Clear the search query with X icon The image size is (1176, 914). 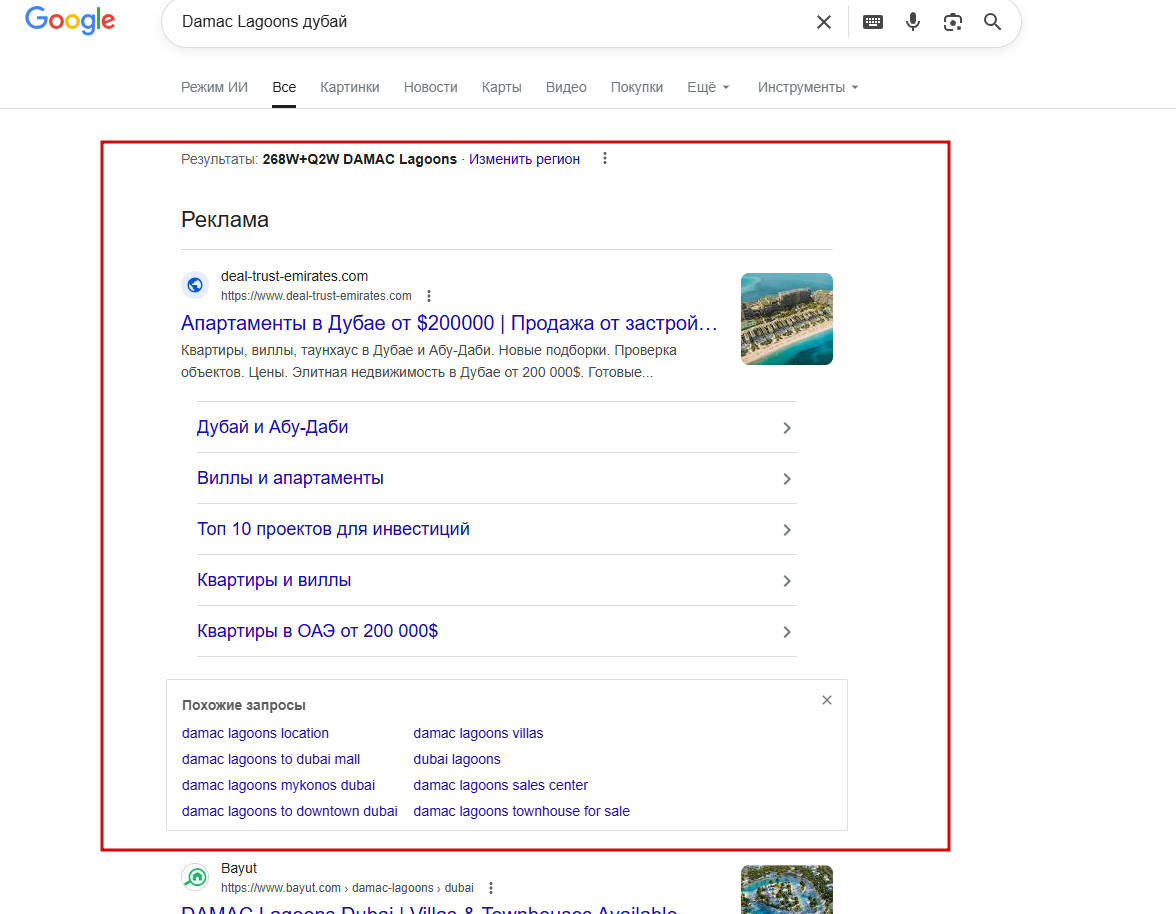pos(824,22)
